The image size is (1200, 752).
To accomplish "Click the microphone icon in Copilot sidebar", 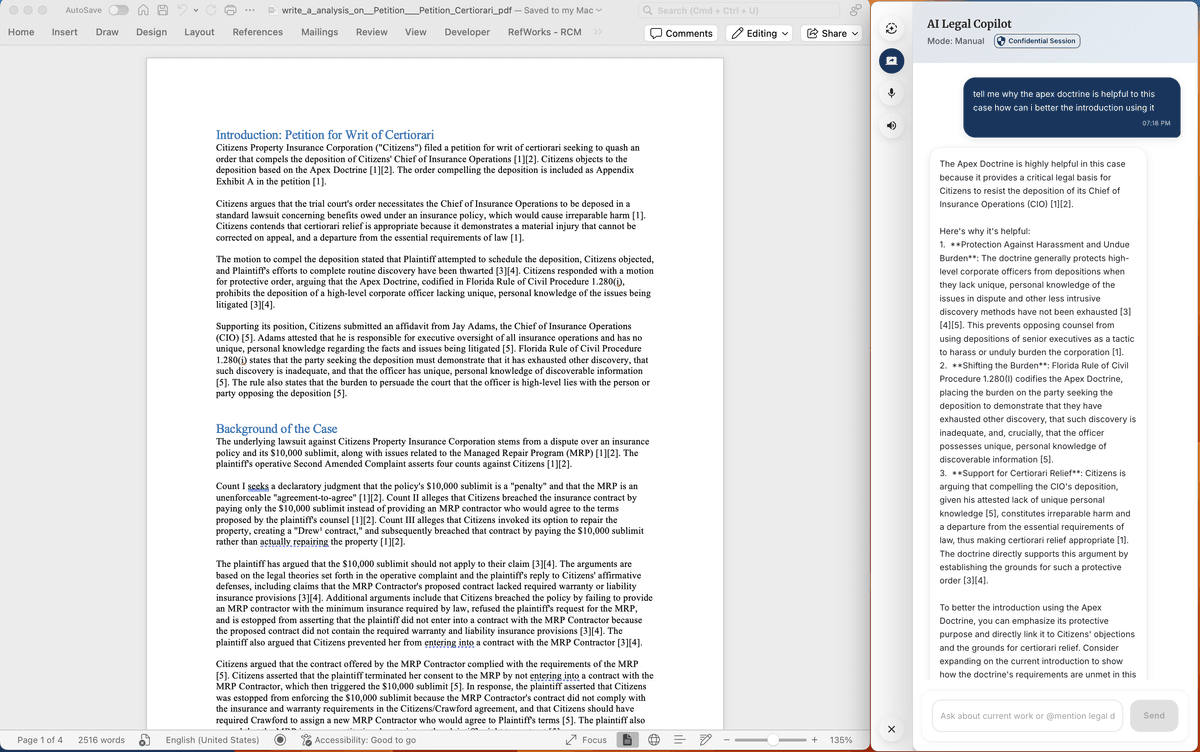I will click(891, 94).
